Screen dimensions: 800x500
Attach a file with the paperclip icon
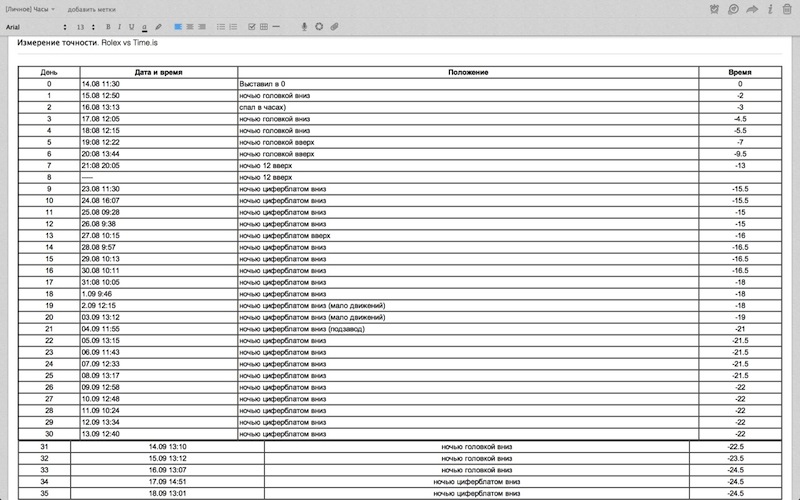[x=334, y=26]
